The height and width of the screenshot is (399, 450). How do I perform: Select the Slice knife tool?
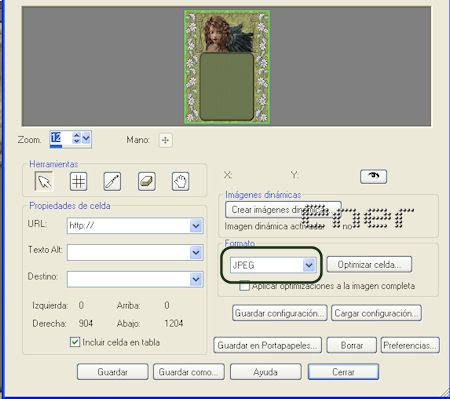(x=112, y=181)
